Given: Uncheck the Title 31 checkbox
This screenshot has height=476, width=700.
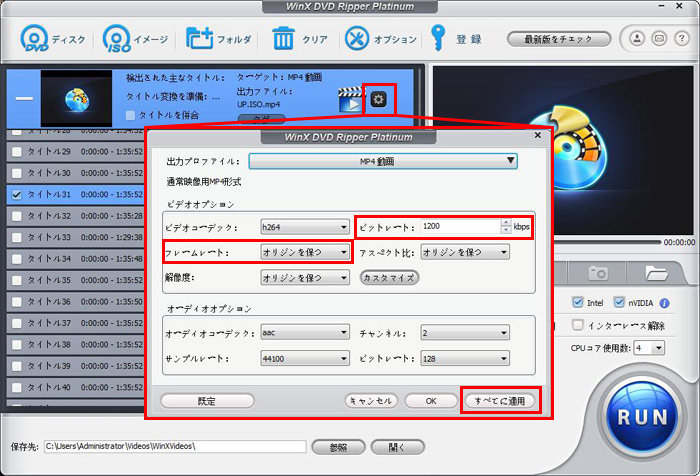Looking at the screenshot, I should (x=17, y=195).
